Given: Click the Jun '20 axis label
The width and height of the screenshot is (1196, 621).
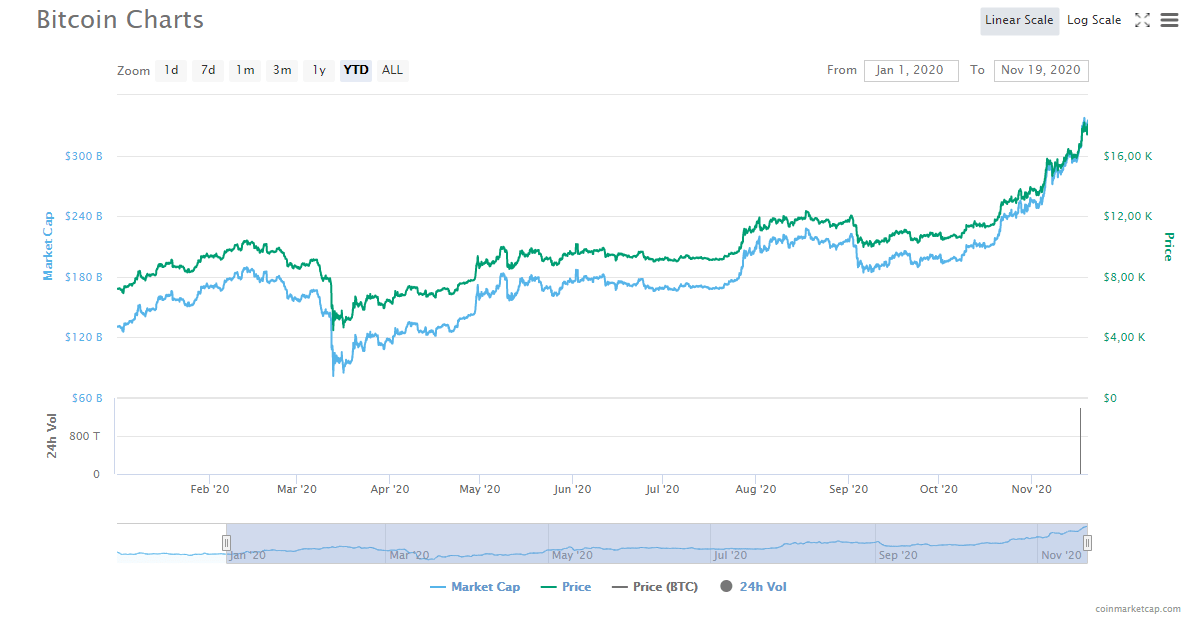Looking at the screenshot, I should (x=572, y=489).
